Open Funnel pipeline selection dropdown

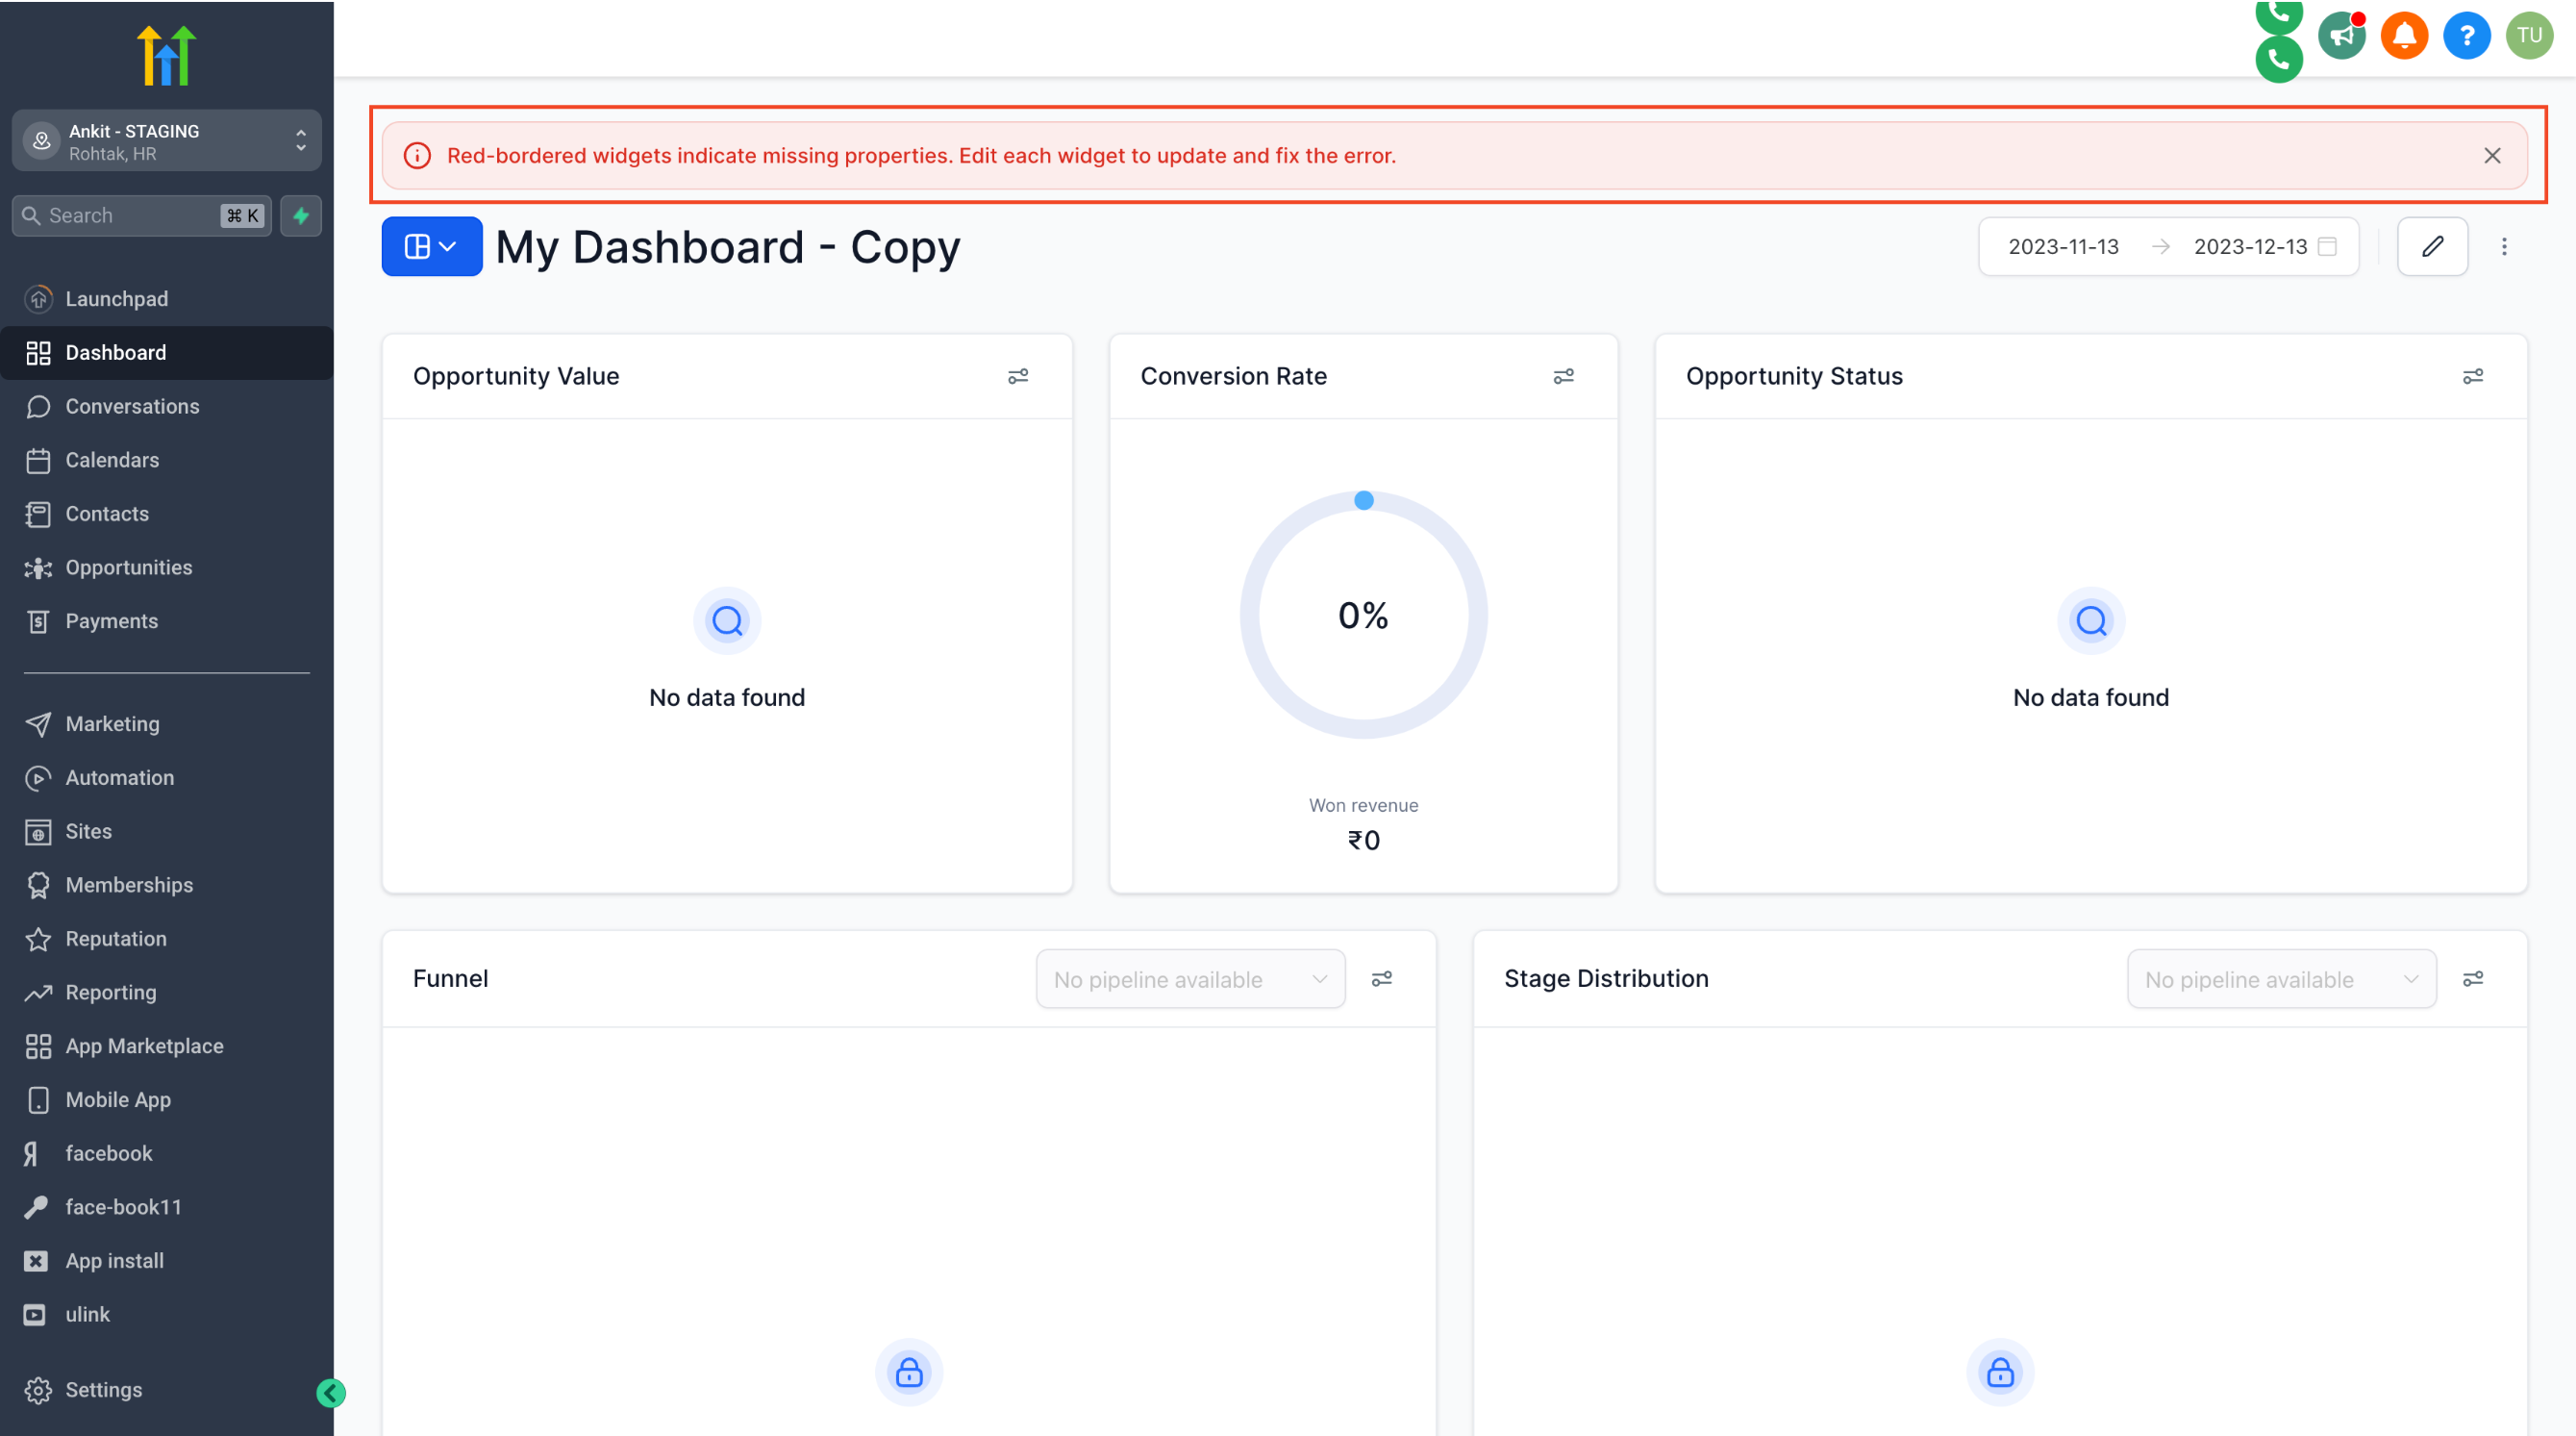(1190, 979)
